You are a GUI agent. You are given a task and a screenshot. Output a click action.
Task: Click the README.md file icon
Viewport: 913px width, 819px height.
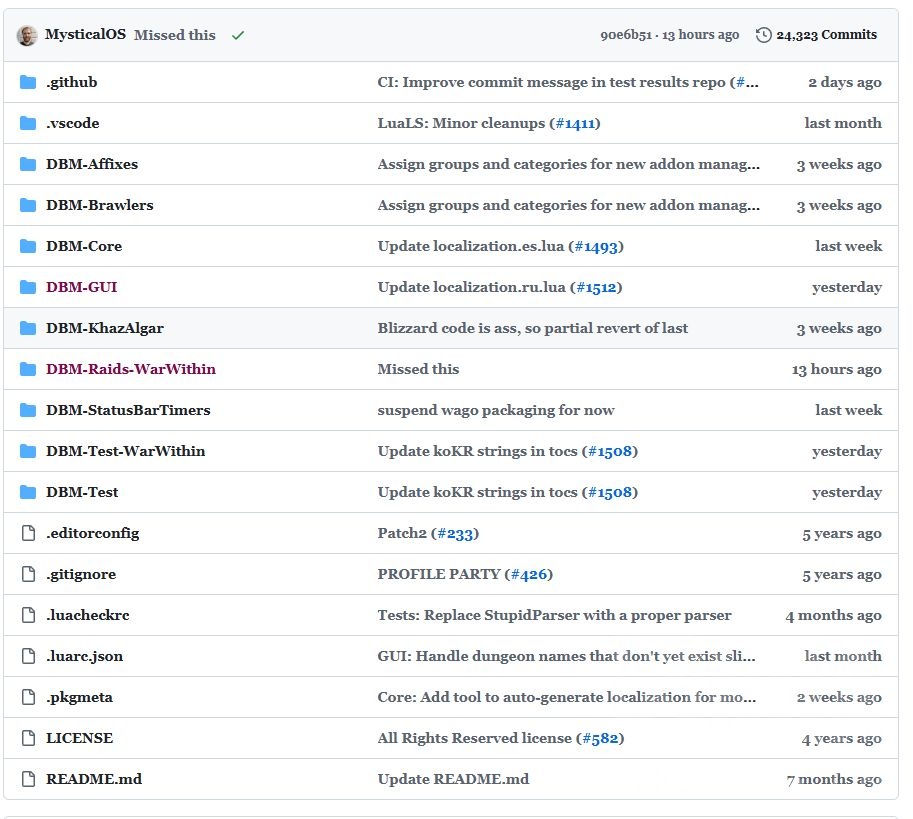tap(28, 780)
